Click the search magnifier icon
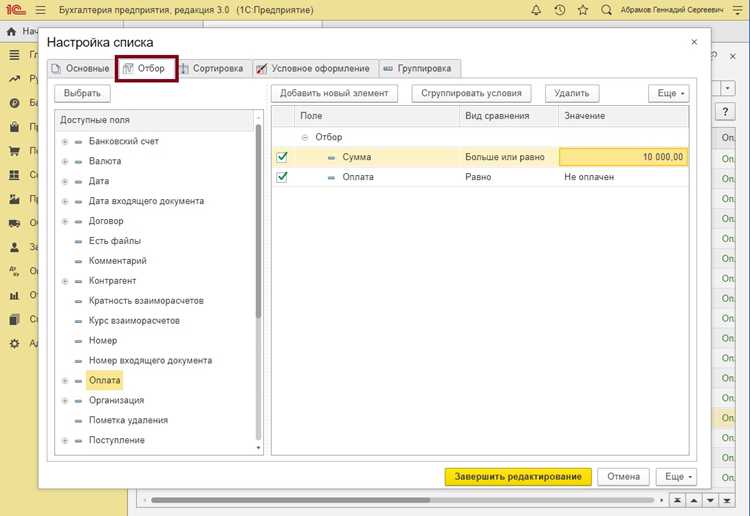This screenshot has height=516, width=750. [606, 10]
